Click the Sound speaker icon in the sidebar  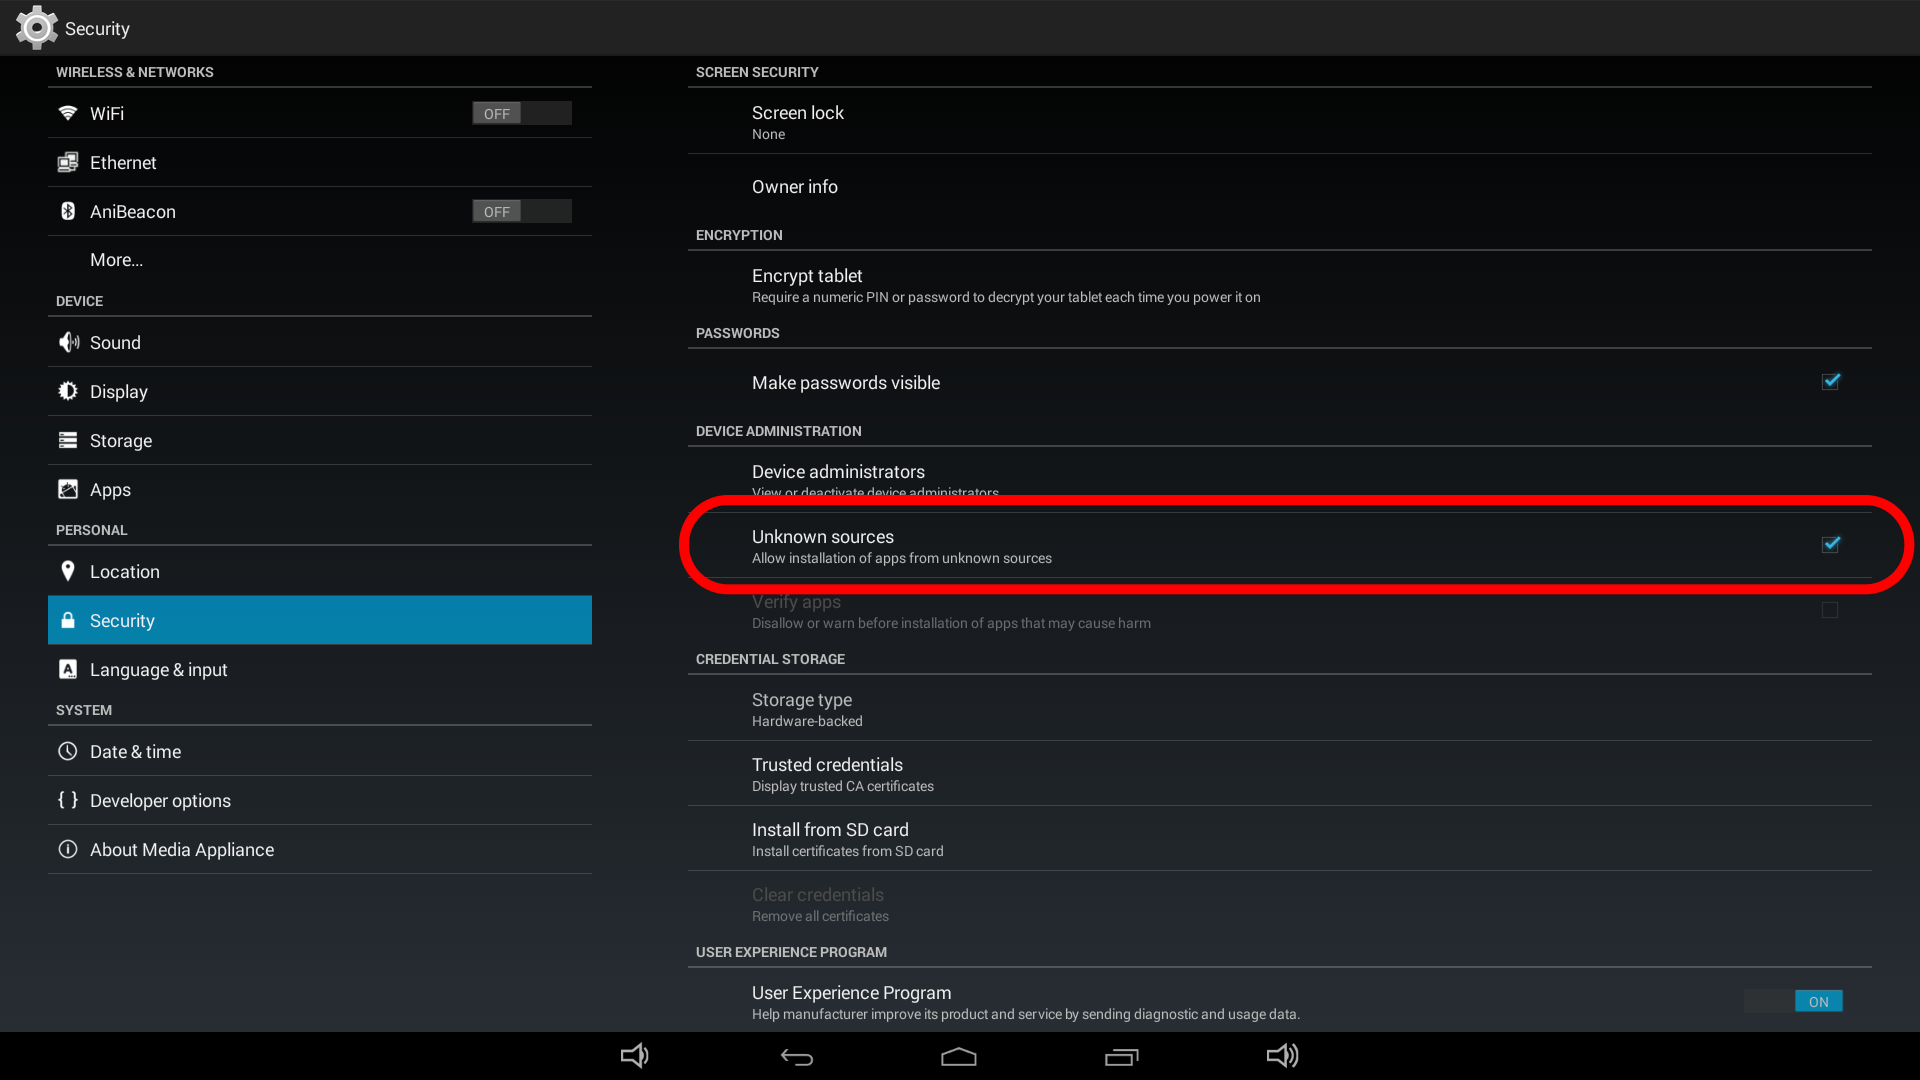pos(68,342)
